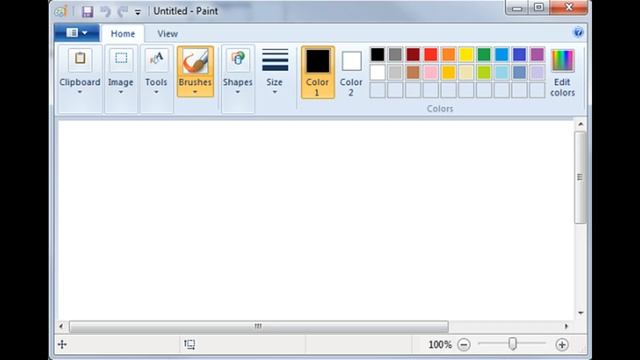Click the Shapes icon
The image size is (640, 360).
coord(238,59)
